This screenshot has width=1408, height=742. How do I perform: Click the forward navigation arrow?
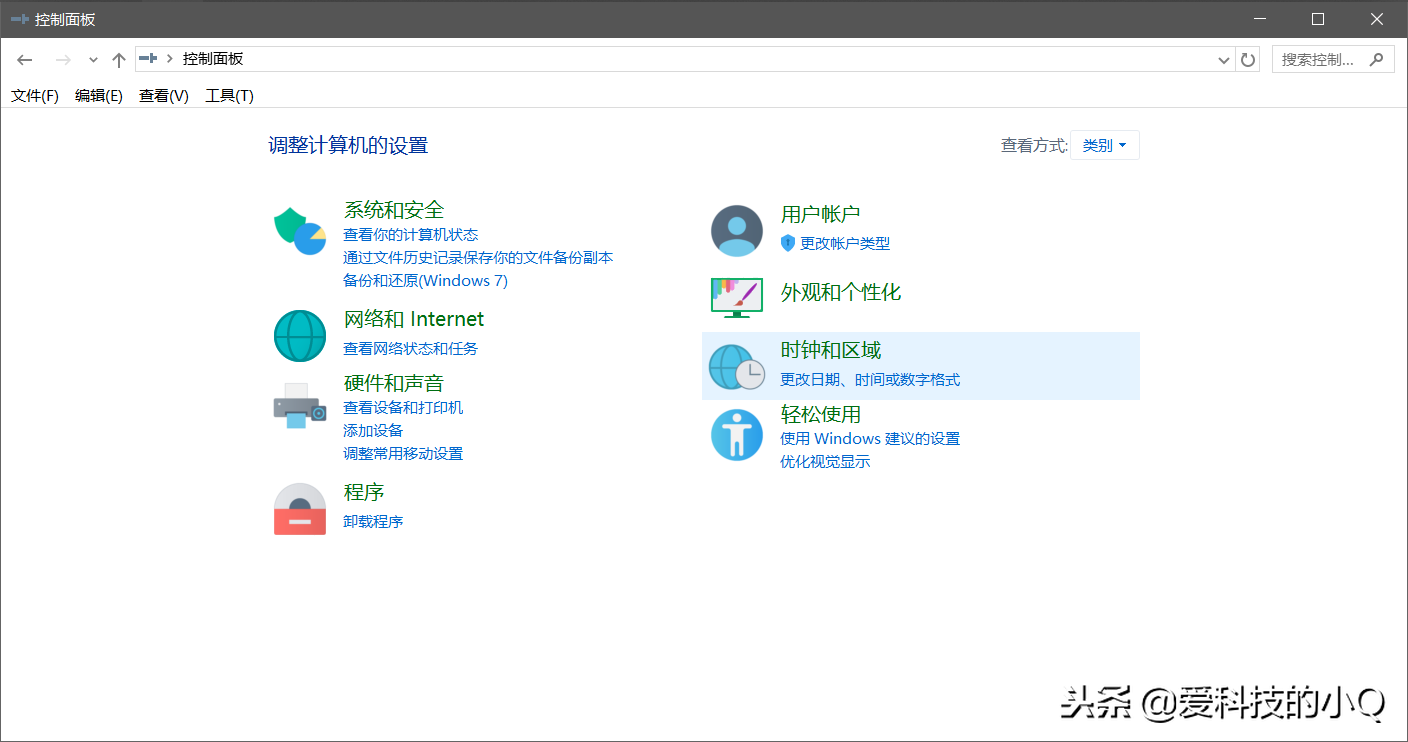[63, 60]
